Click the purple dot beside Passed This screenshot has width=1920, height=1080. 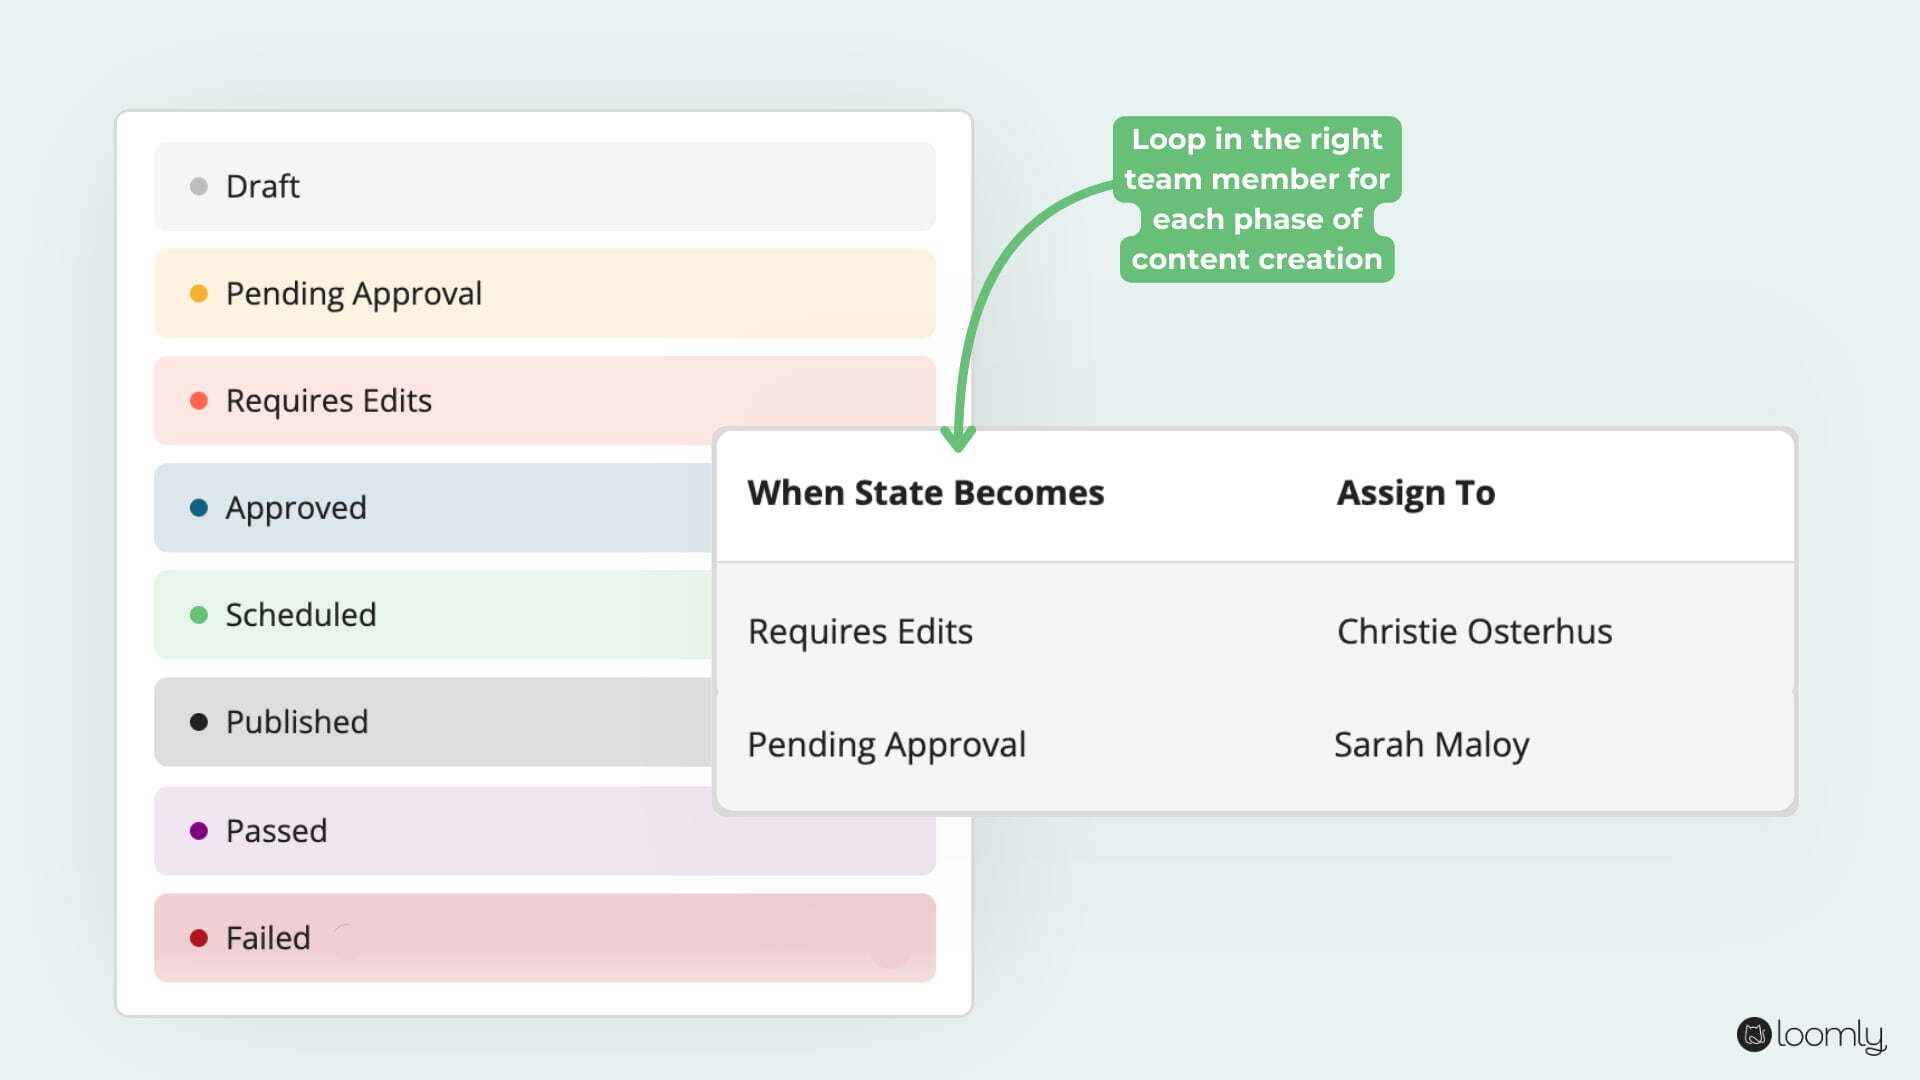(x=197, y=830)
